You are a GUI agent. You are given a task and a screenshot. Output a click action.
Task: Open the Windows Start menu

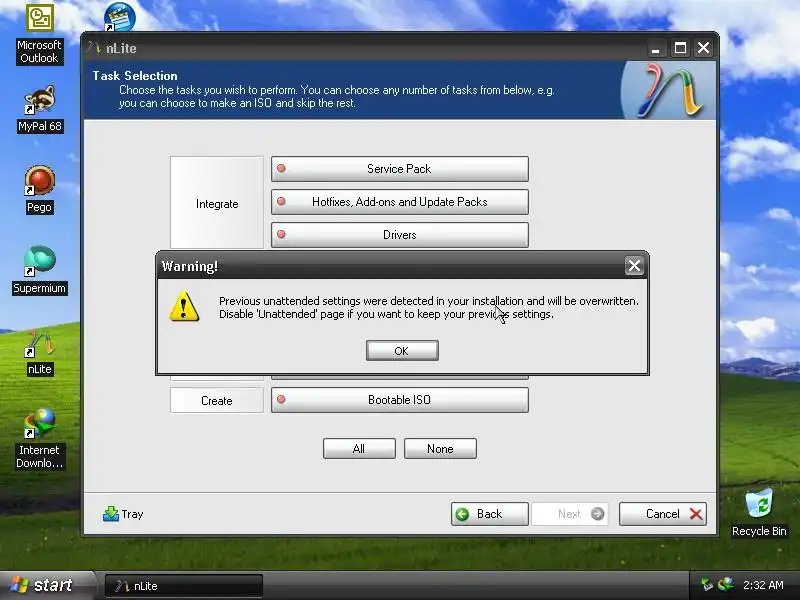tap(47, 585)
